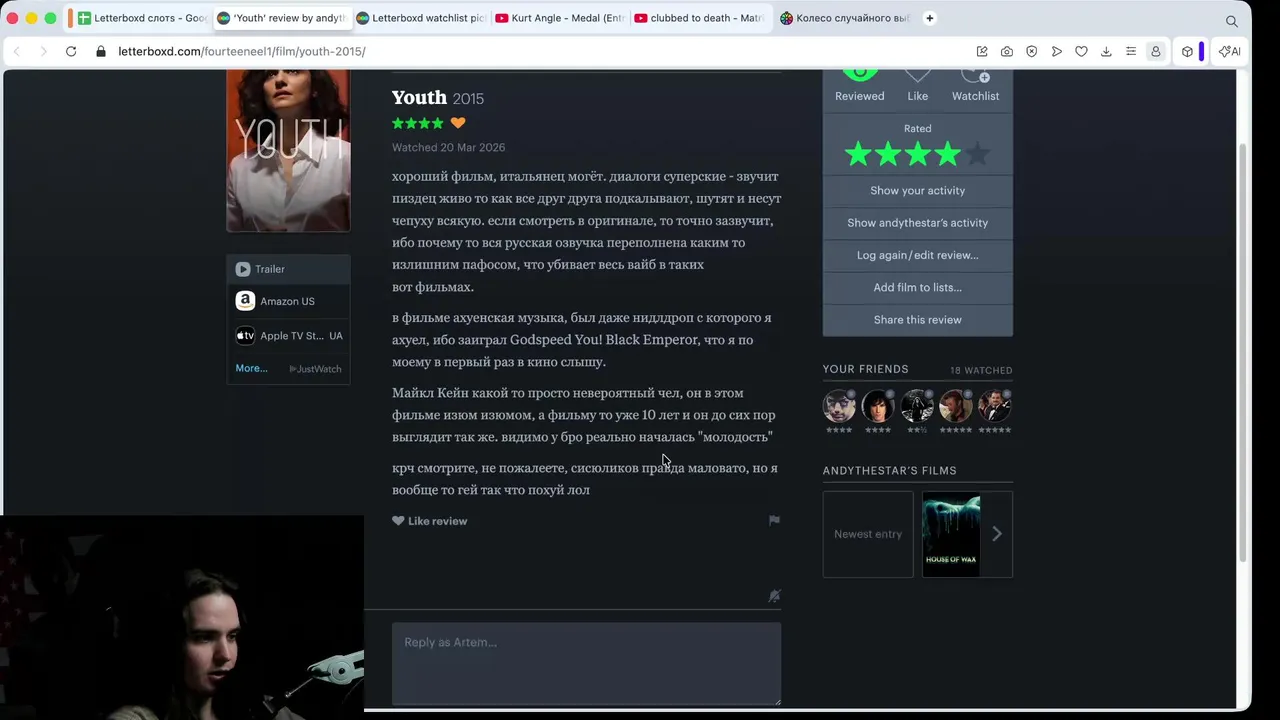Click Show andythestar's activity
The image size is (1280, 720).
tap(918, 223)
